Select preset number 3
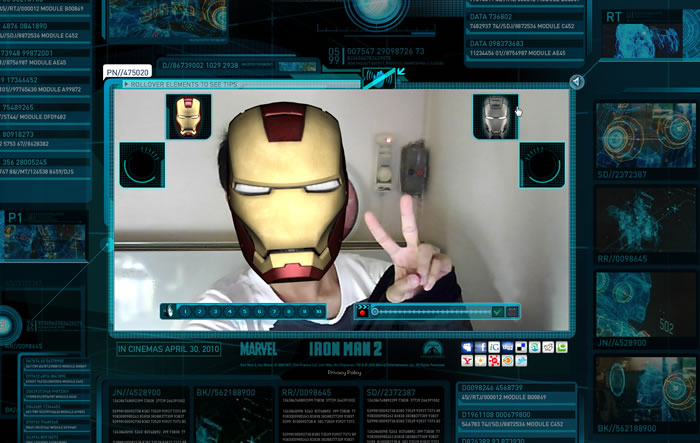This screenshot has height=443, width=700. [215, 312]
